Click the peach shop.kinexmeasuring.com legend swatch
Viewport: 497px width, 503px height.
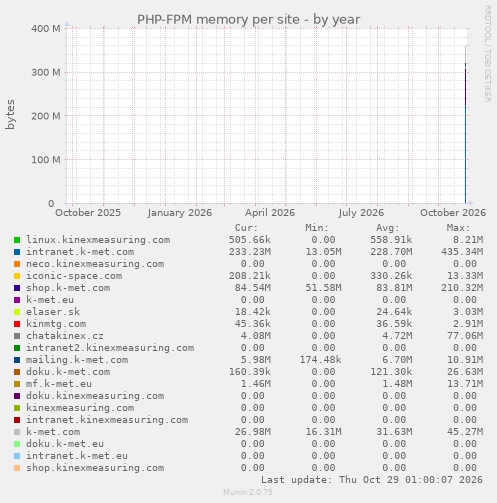17,468
